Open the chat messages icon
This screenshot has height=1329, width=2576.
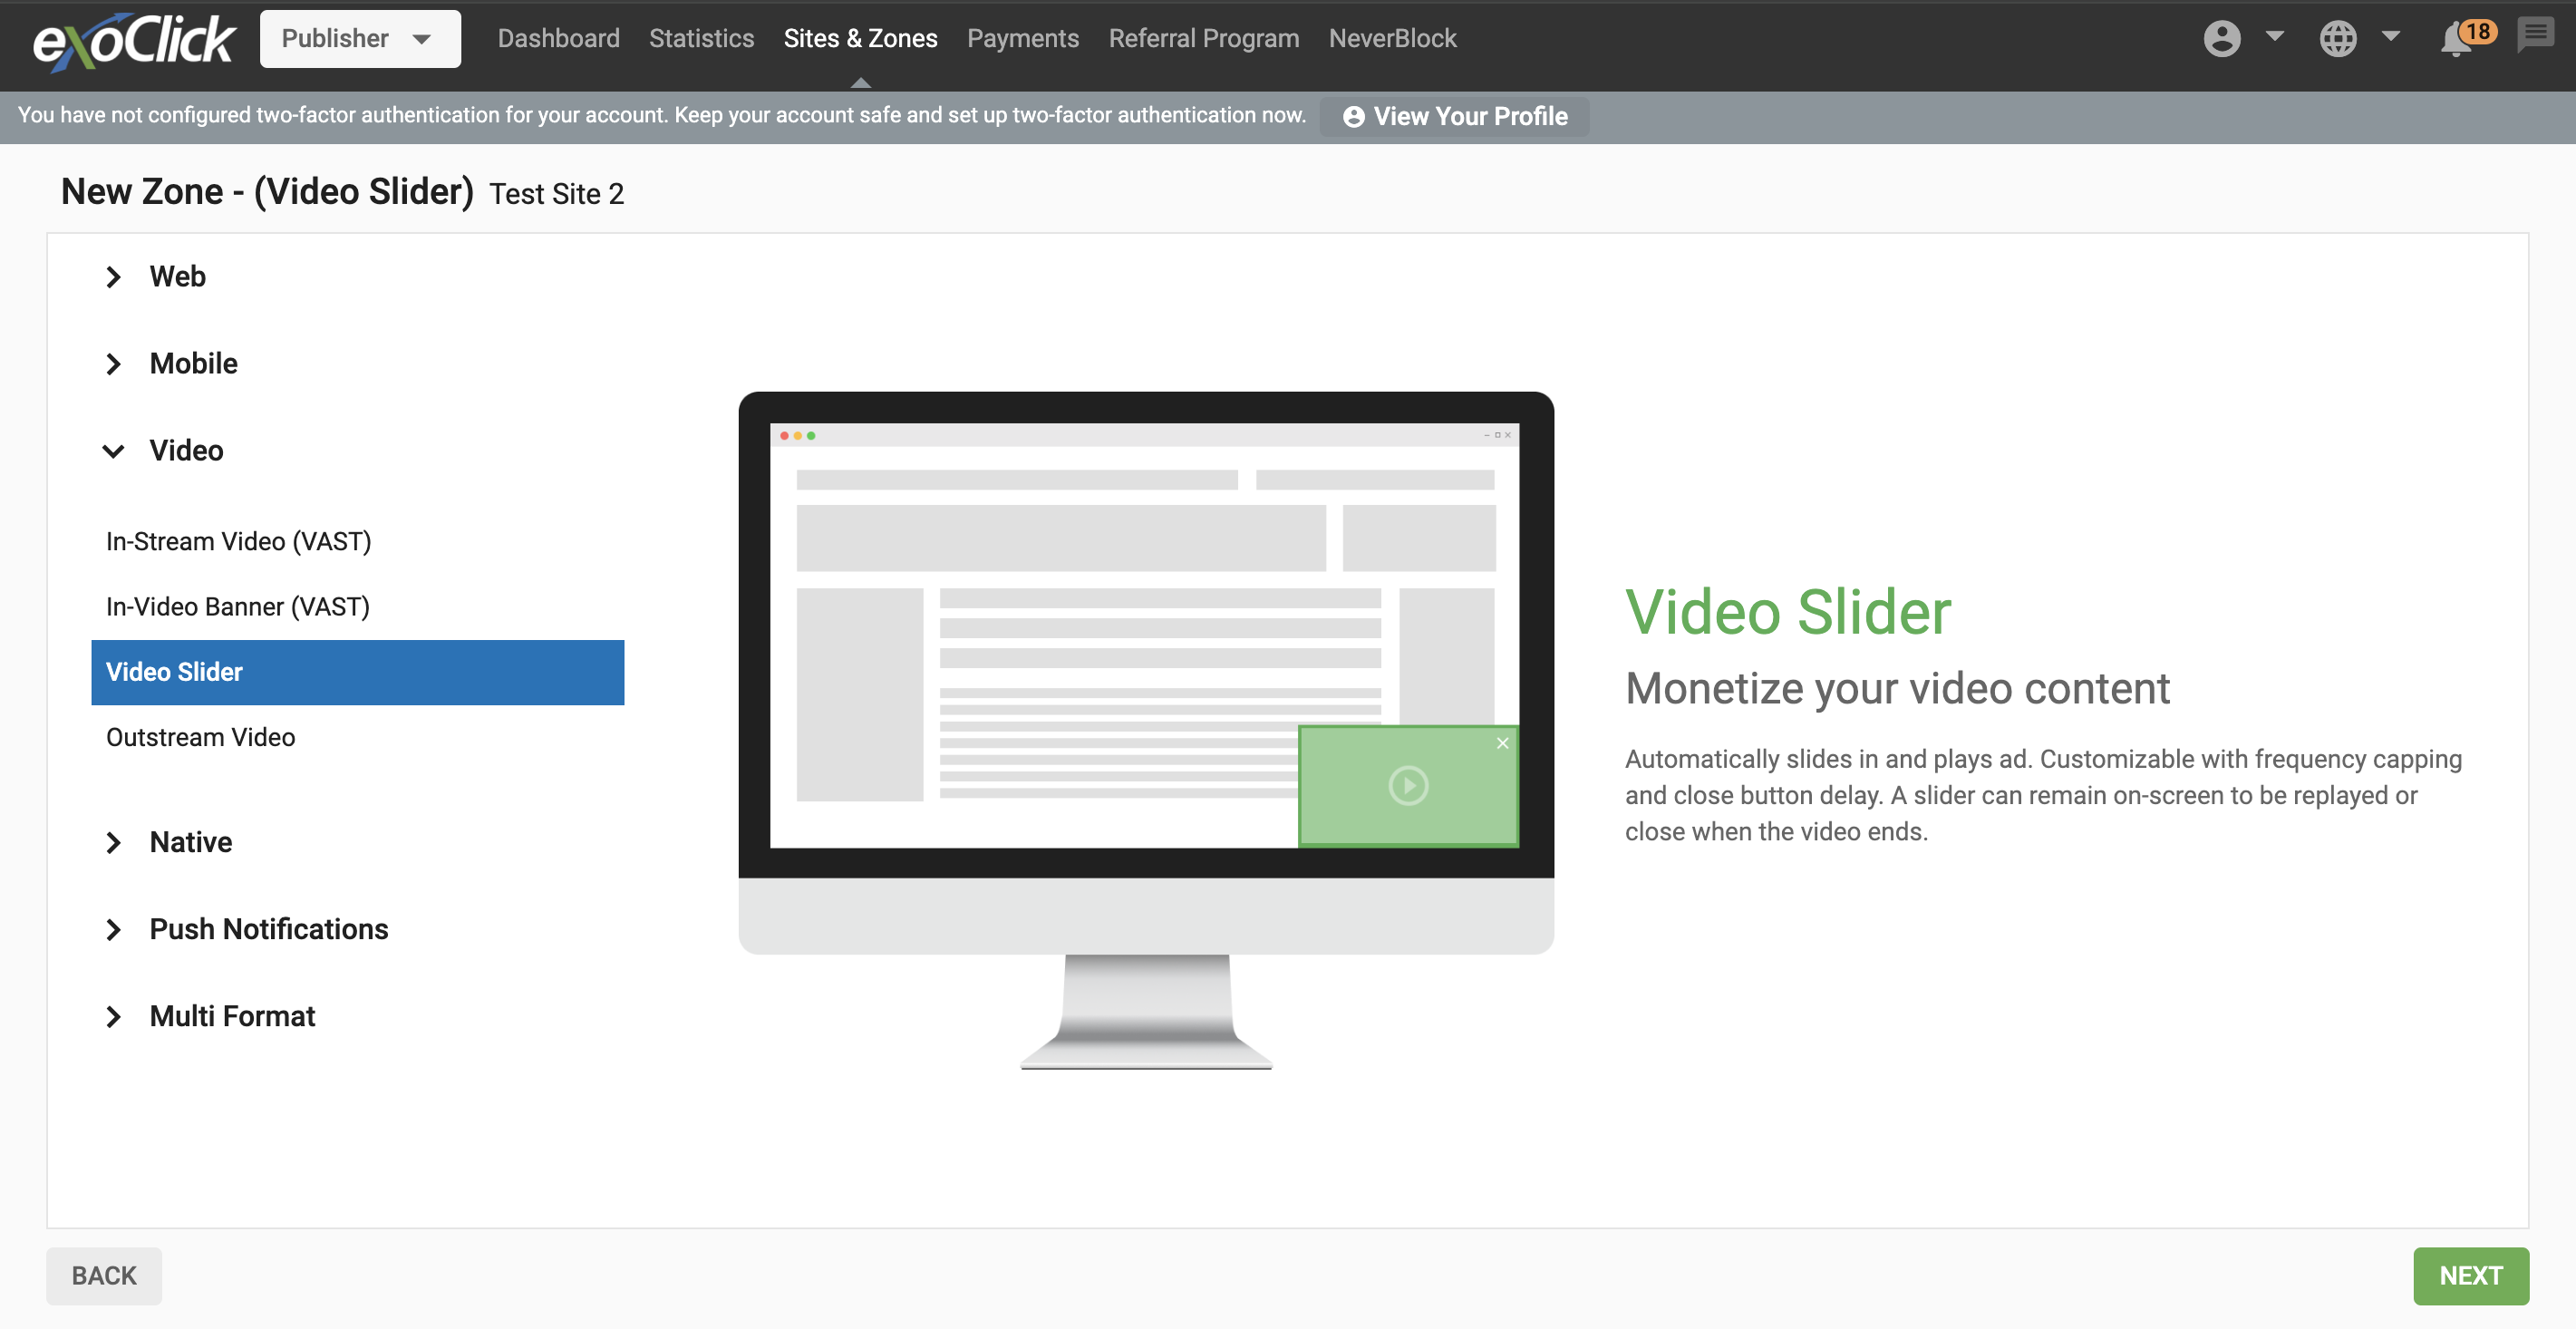pyautogui.click(x=2536, y=36)
